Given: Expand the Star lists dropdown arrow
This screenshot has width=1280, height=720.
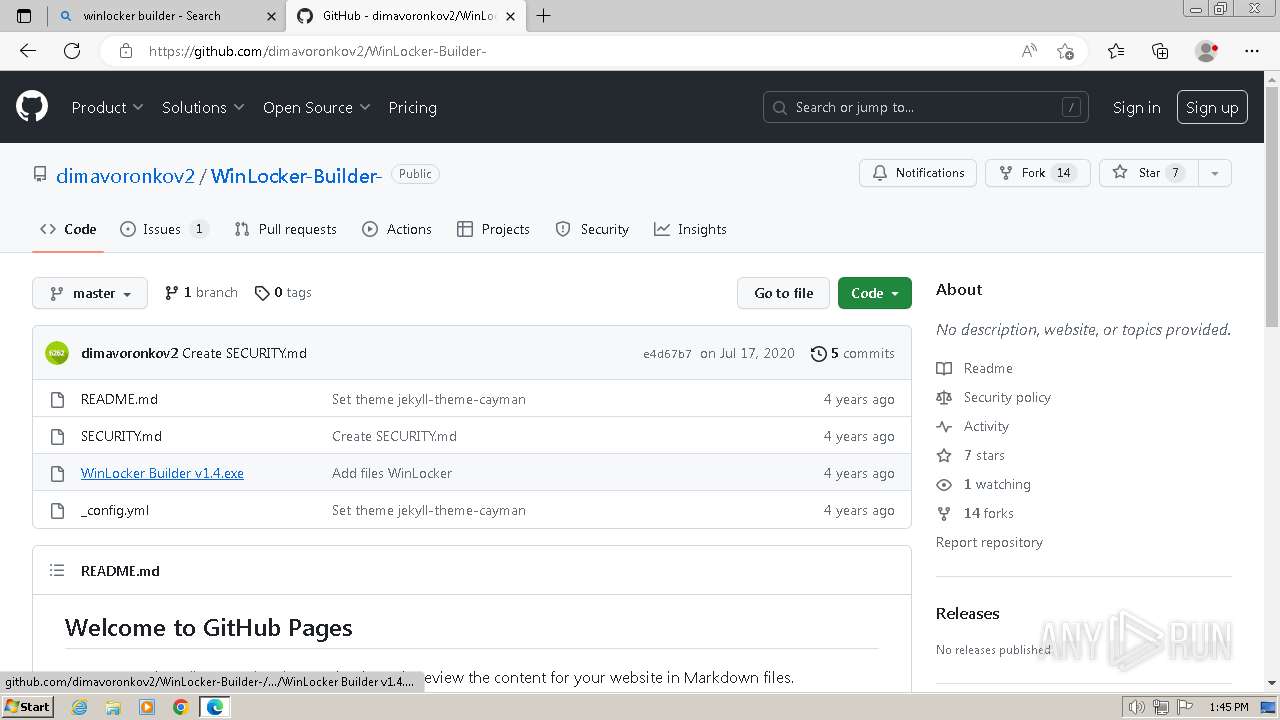Looking at the screenshot, I should coord(1214,173).
